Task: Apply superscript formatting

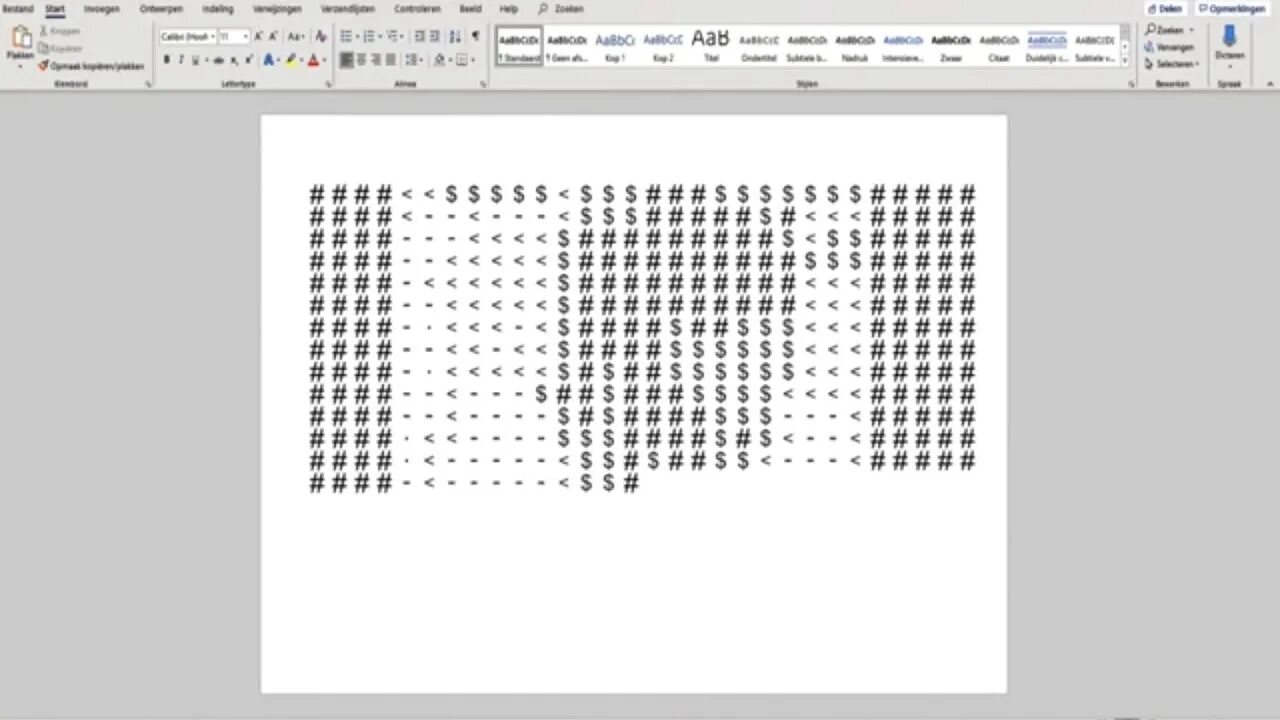Action: pos(249,60)
